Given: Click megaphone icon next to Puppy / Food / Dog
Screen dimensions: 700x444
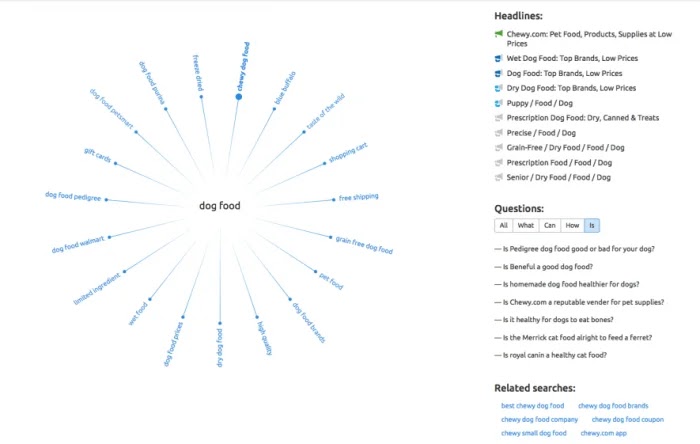Looking at the screenshot, I should point(499,103).
